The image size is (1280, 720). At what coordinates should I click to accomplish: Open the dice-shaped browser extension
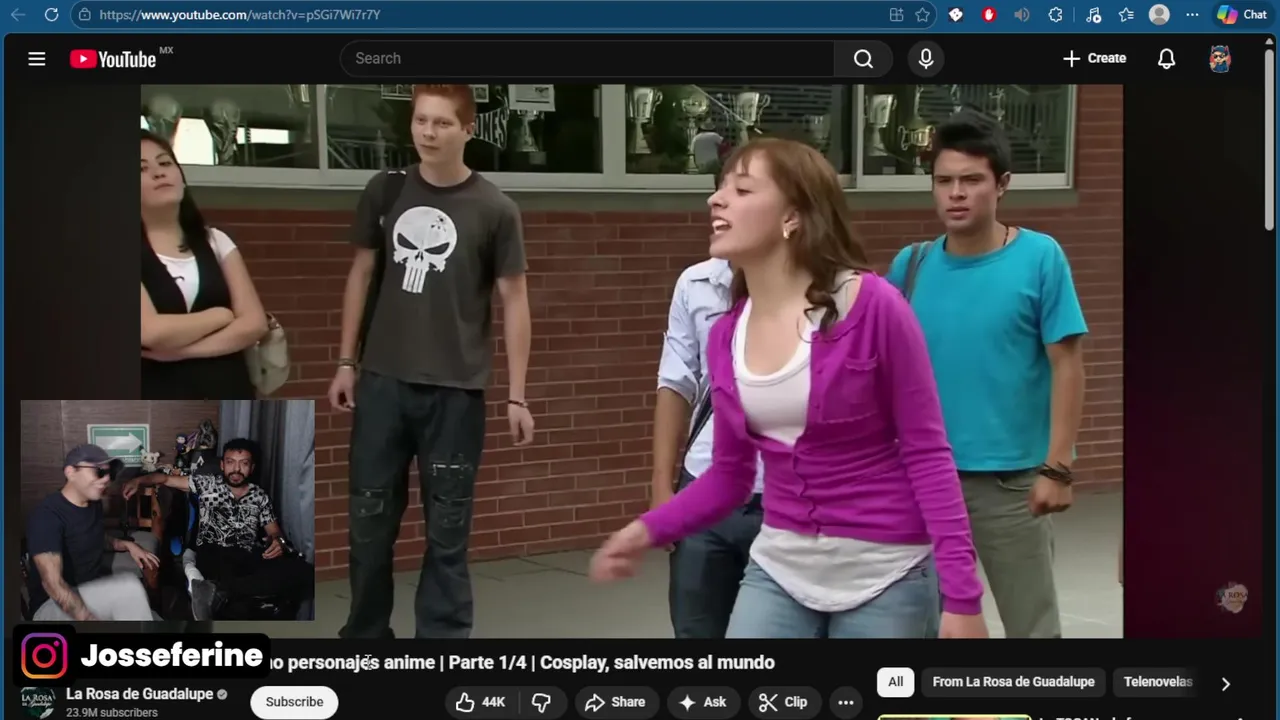click(x=956, y=15)
